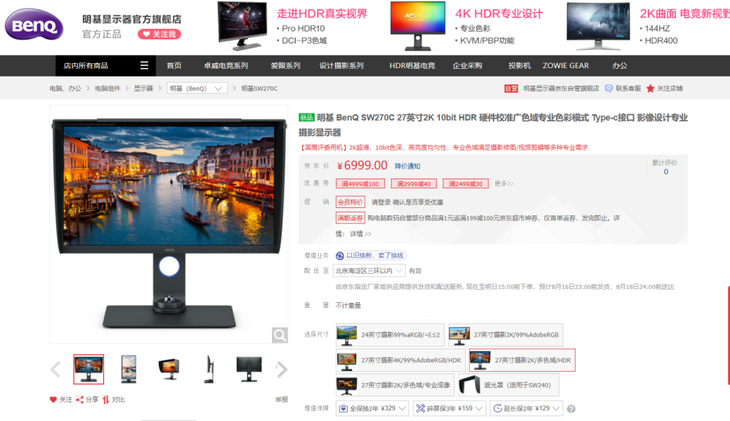Select the portrait-orientation monitor thumbnail

128,369
